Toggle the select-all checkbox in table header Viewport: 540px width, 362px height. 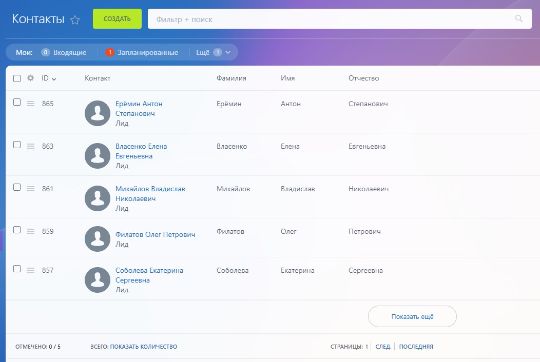point(17,78)
